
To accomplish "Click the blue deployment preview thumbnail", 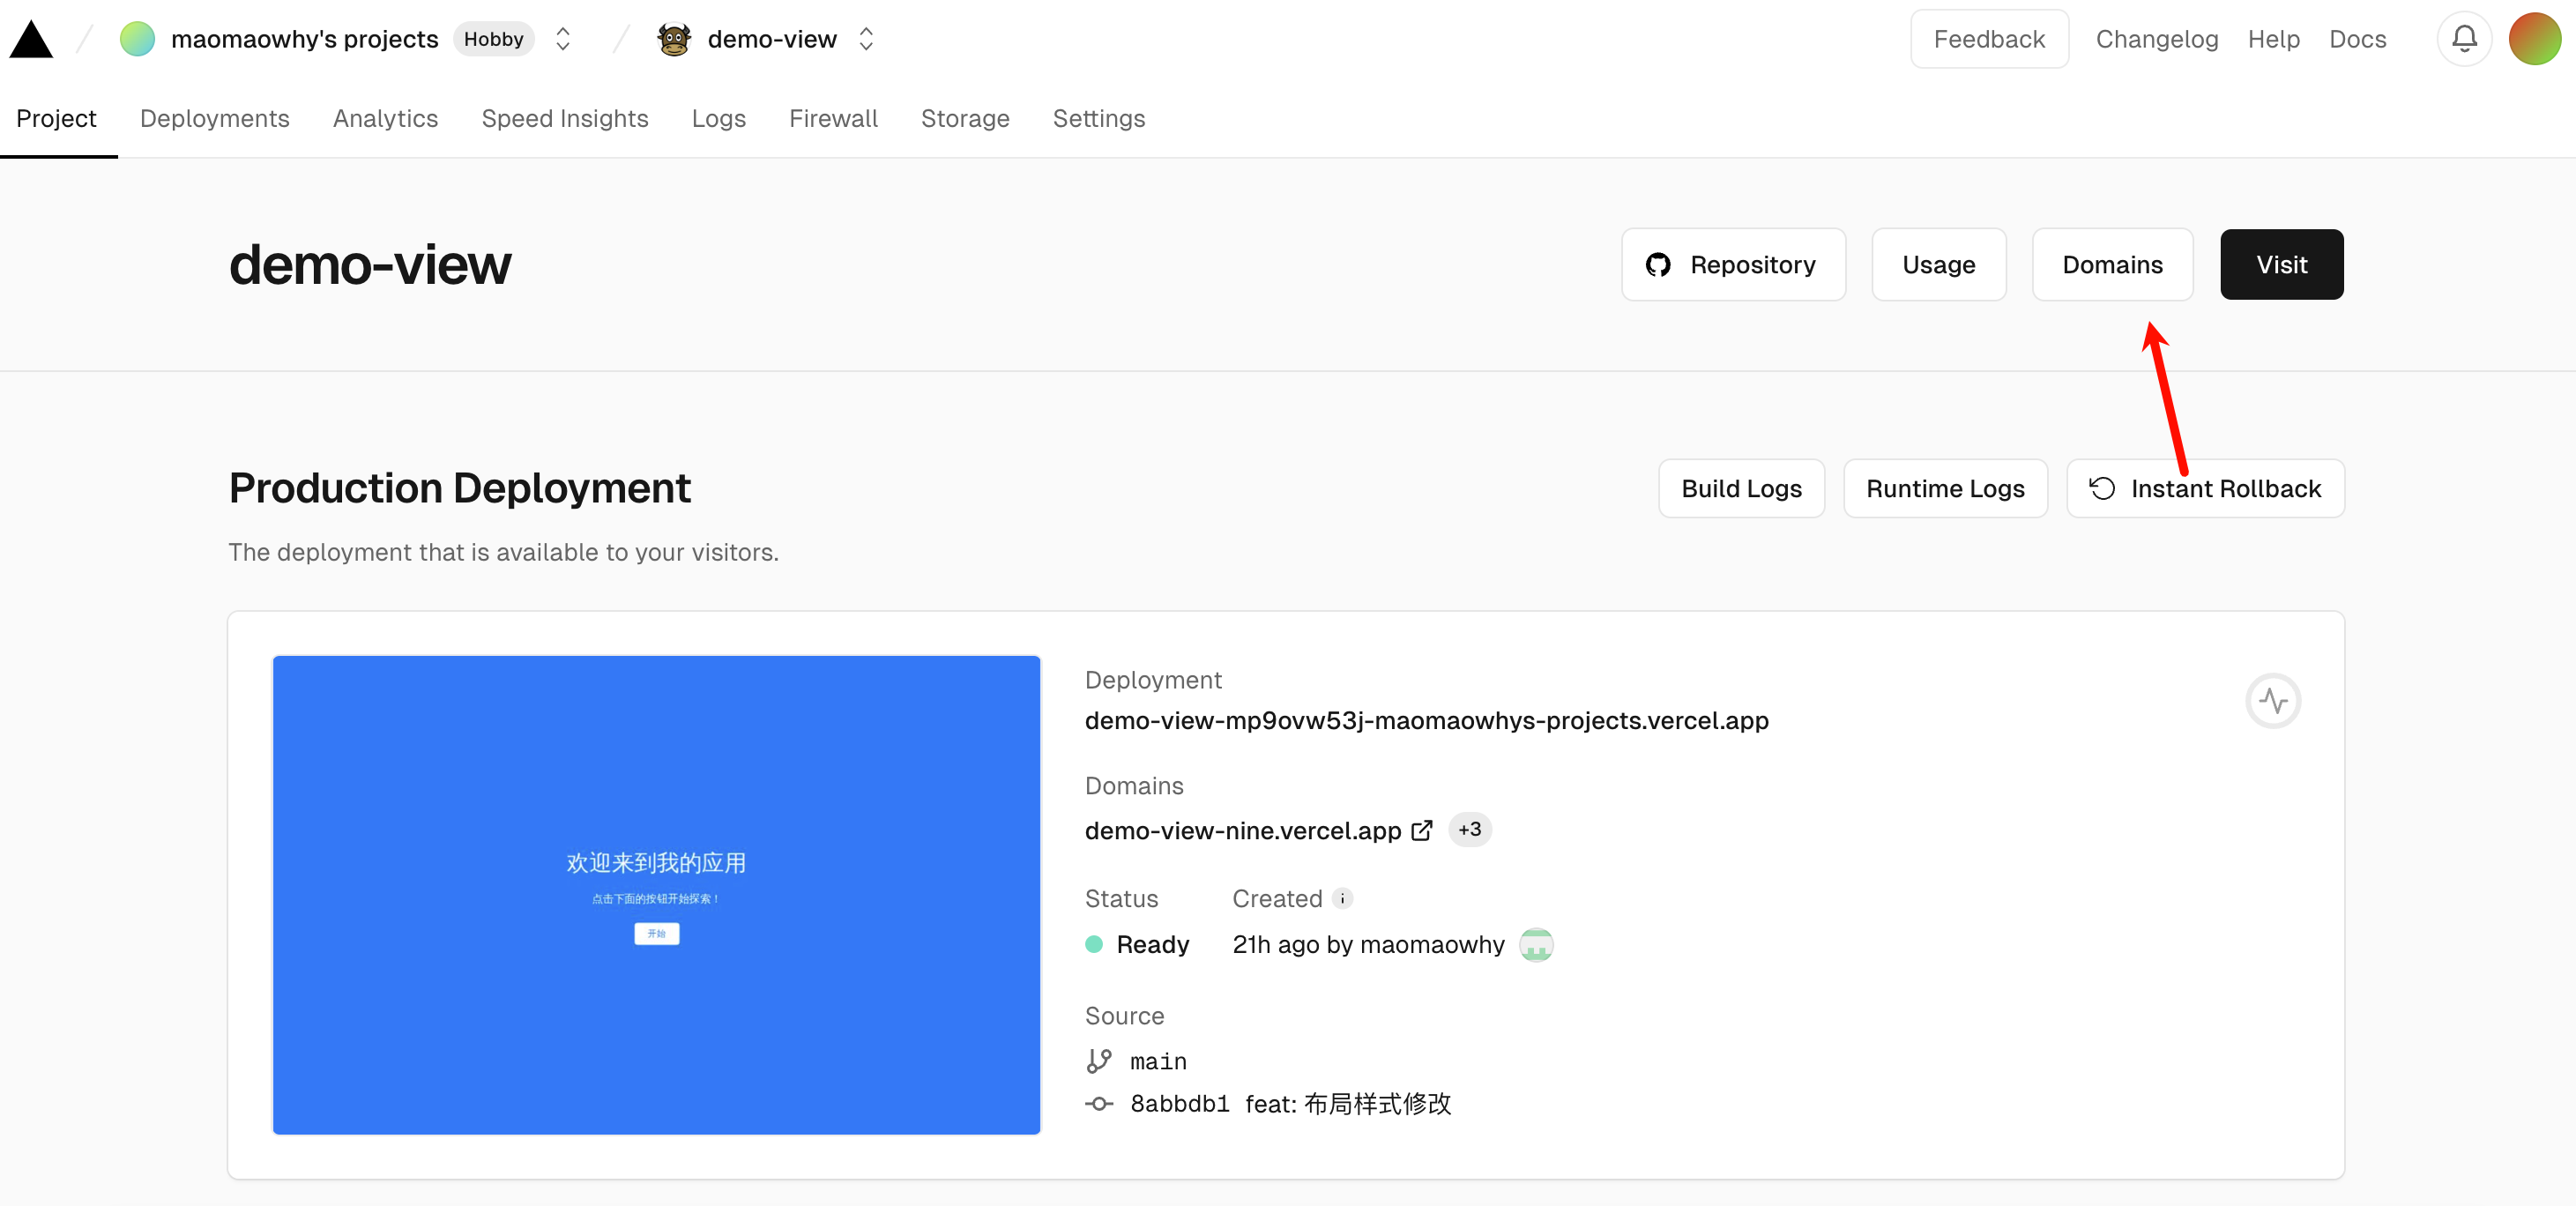I will click(656, 894).
